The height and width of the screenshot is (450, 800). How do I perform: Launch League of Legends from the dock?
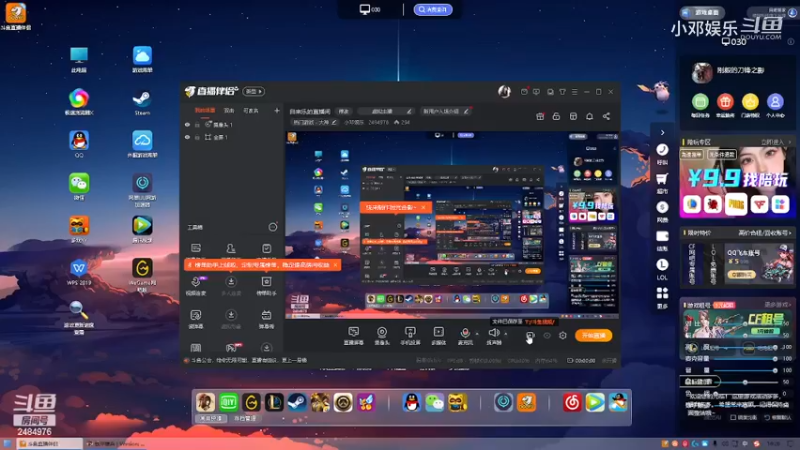(x=274, y=403)
